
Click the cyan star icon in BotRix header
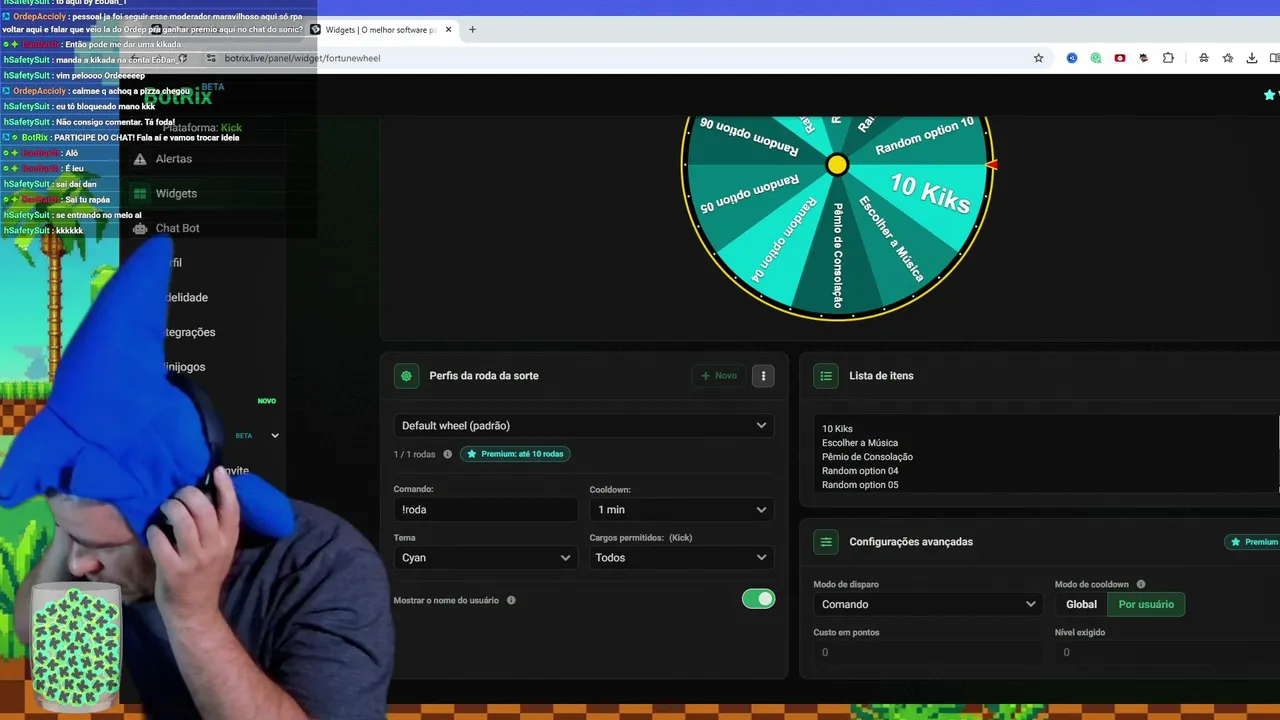[1270, 95]
